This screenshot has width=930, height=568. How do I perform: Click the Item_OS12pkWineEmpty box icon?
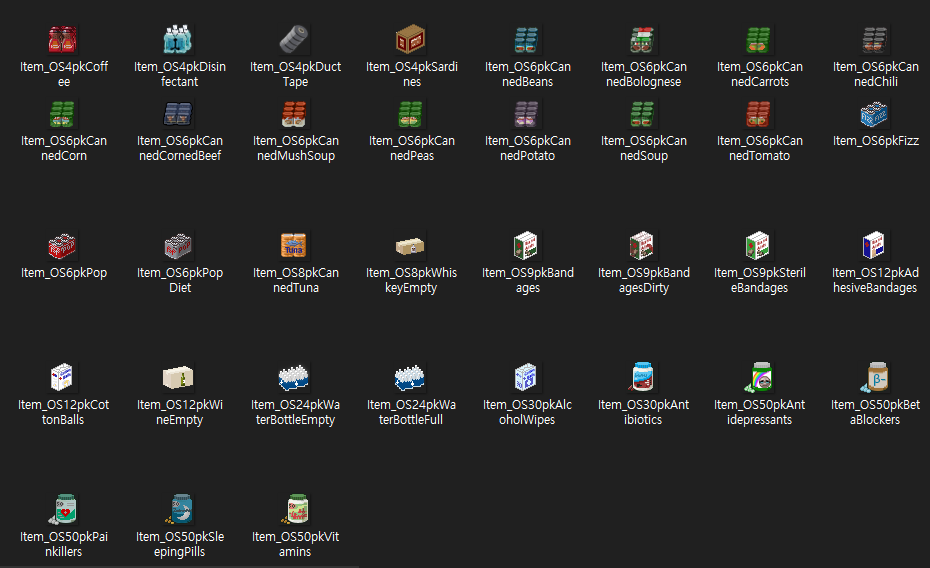178,378
